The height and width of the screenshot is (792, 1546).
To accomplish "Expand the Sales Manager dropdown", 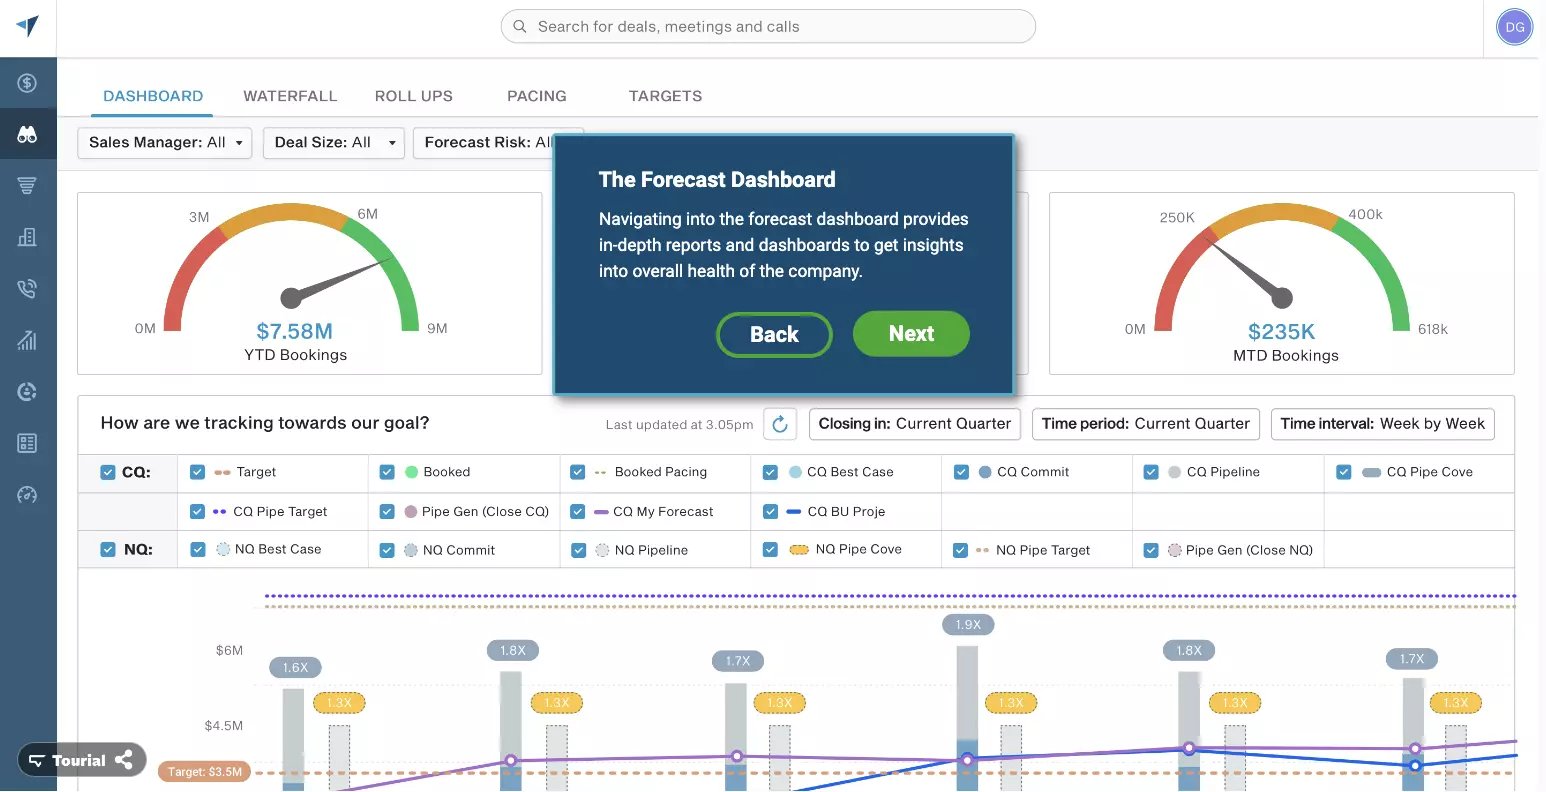I will 164,143.
